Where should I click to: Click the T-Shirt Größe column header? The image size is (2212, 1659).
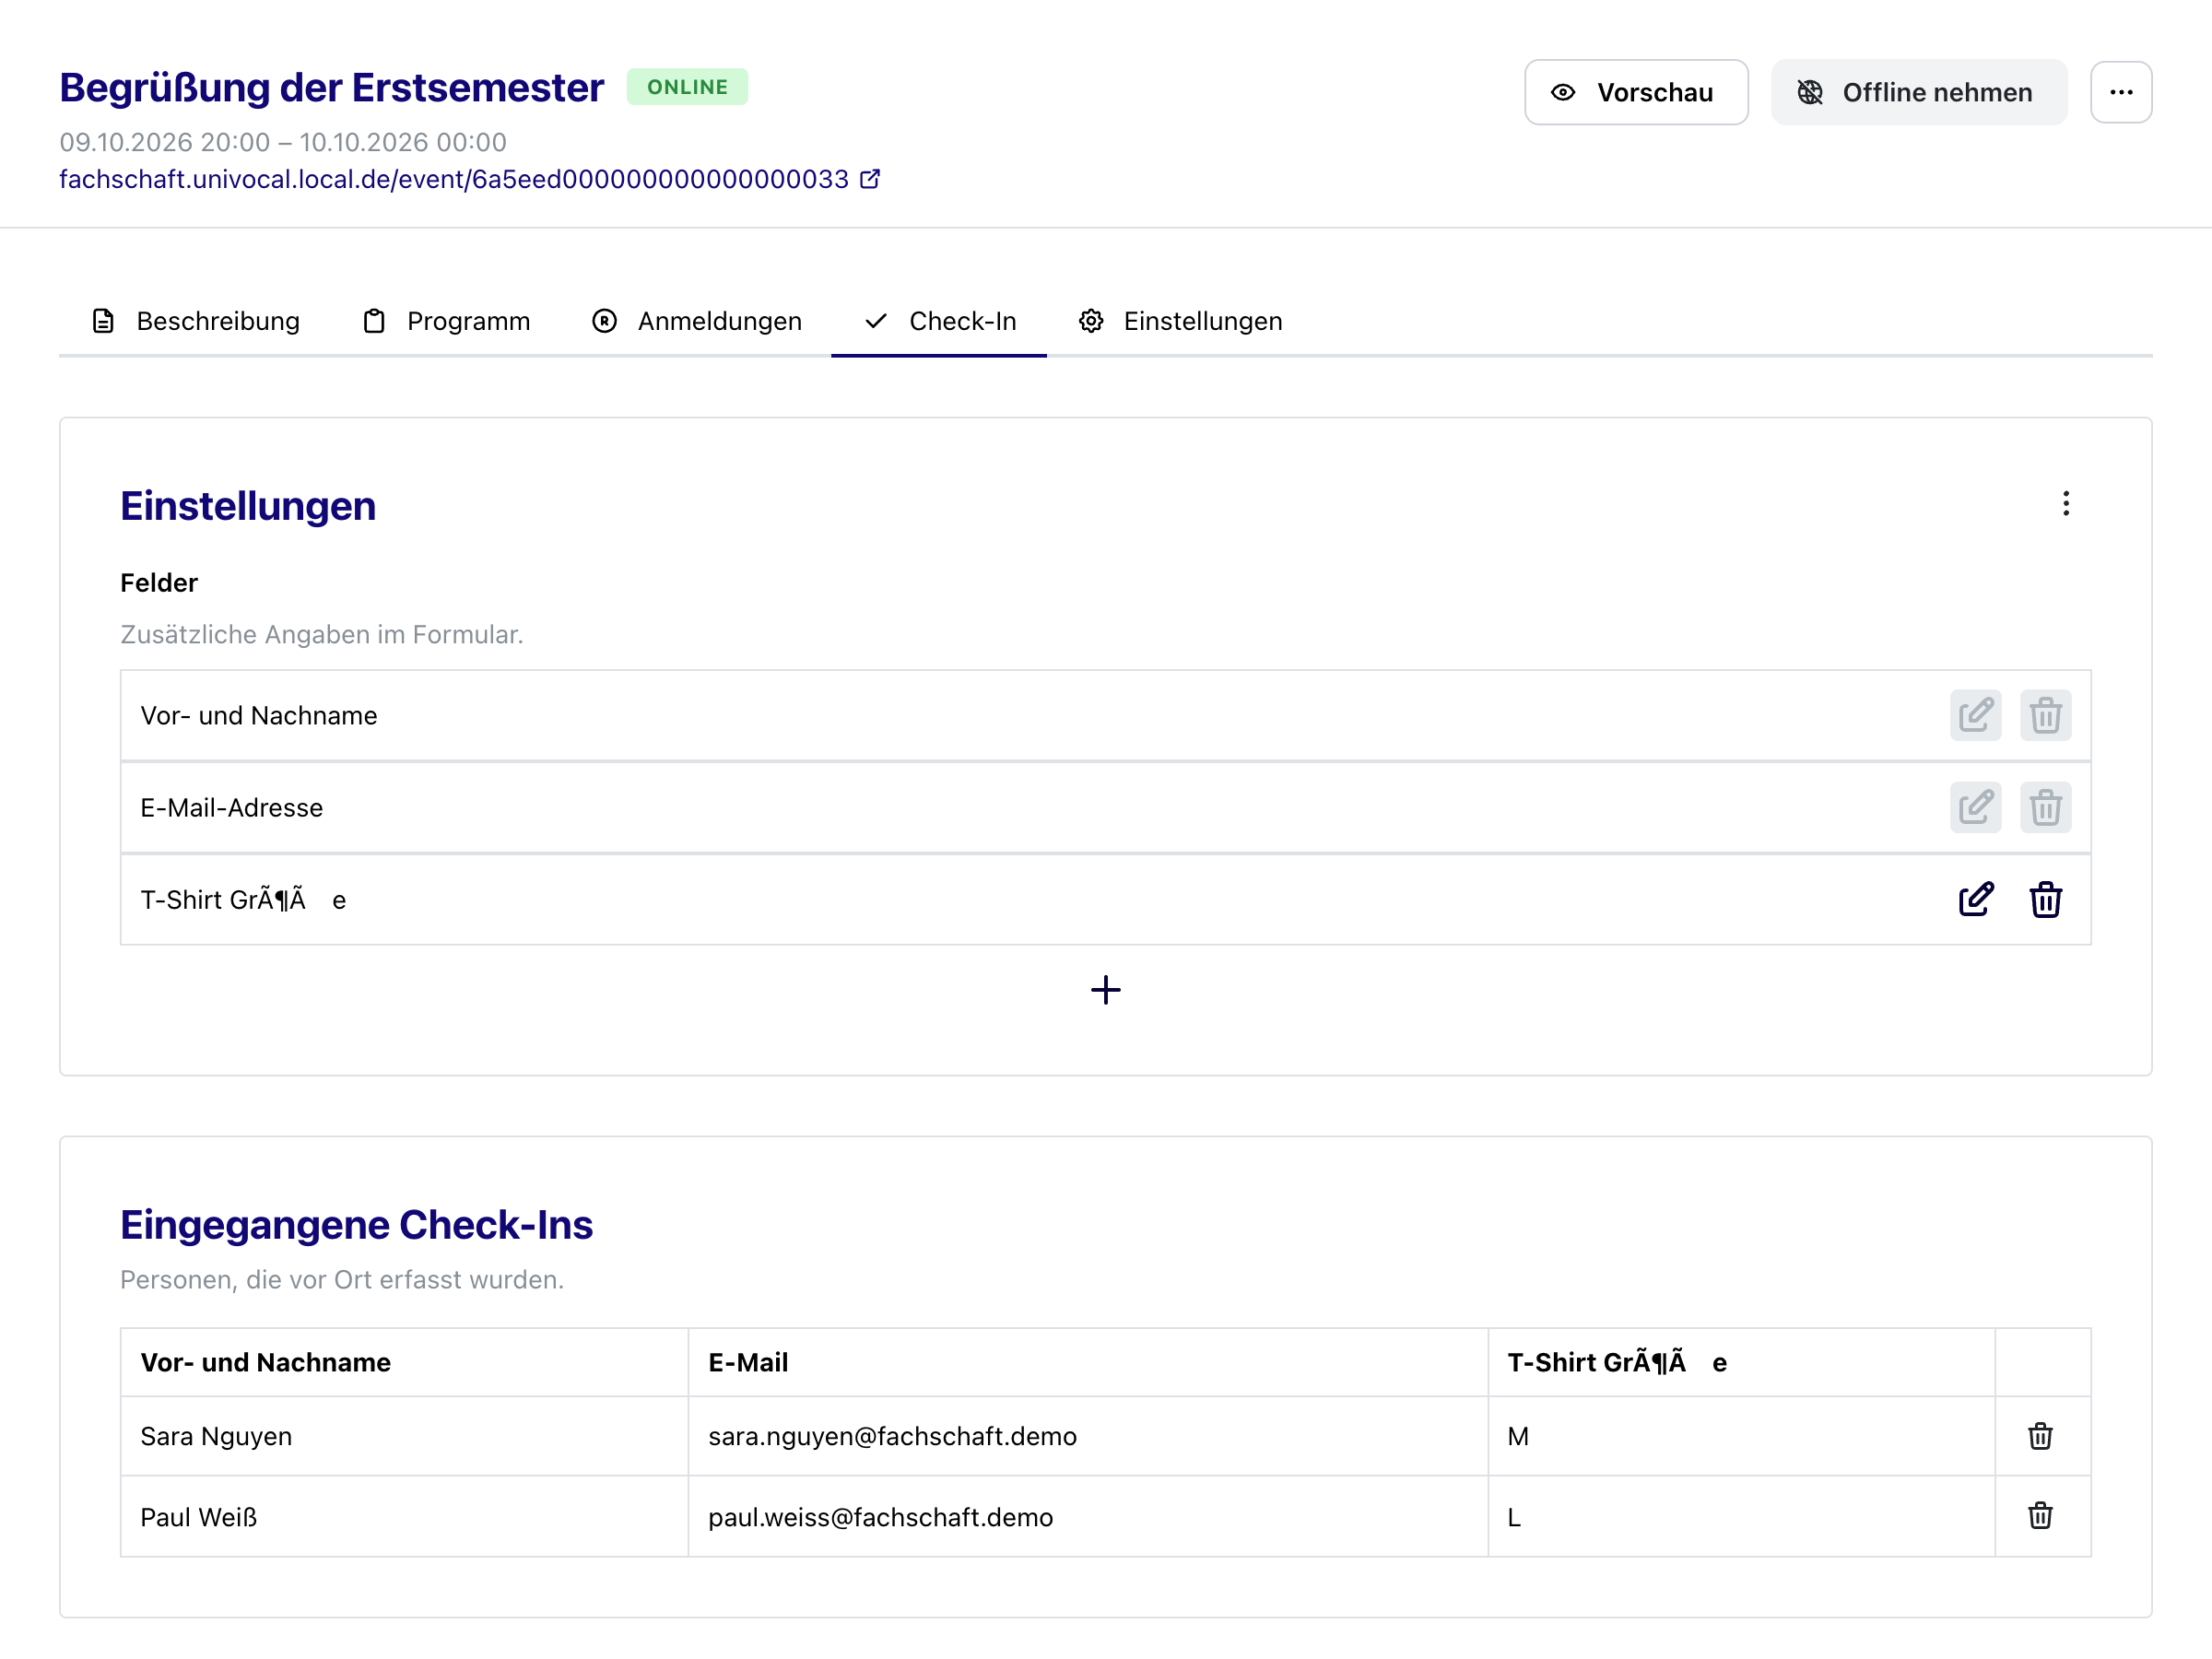(x=1617, y=1362)
